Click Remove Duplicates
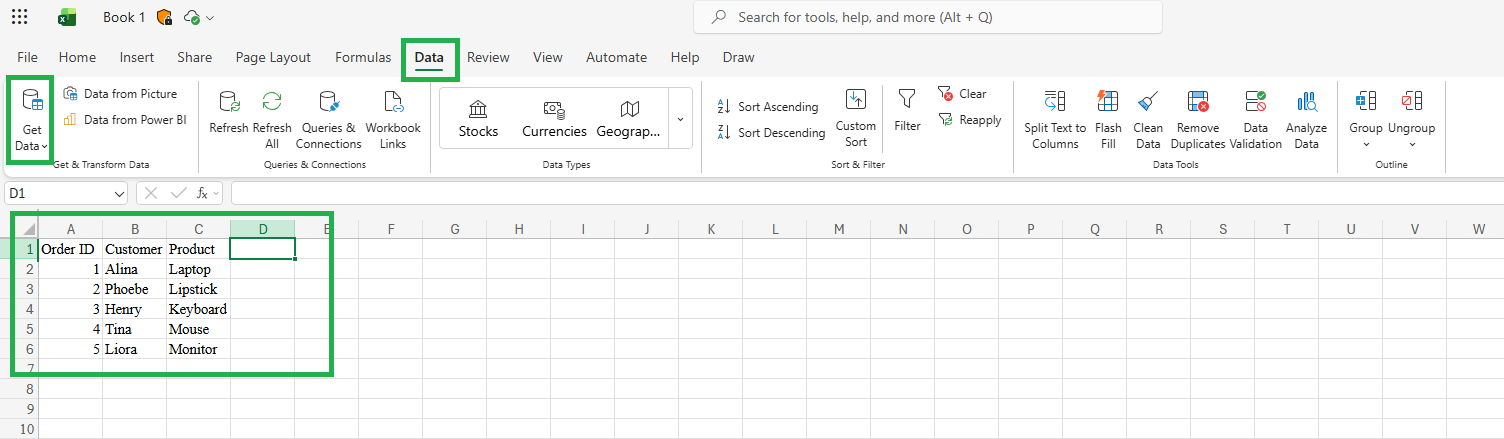This screenshot has width=1504, height=439. (x=1198, y=120)
